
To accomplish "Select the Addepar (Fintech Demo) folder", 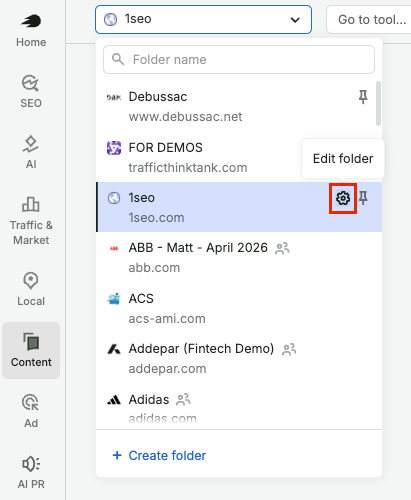I will point(239,358).
